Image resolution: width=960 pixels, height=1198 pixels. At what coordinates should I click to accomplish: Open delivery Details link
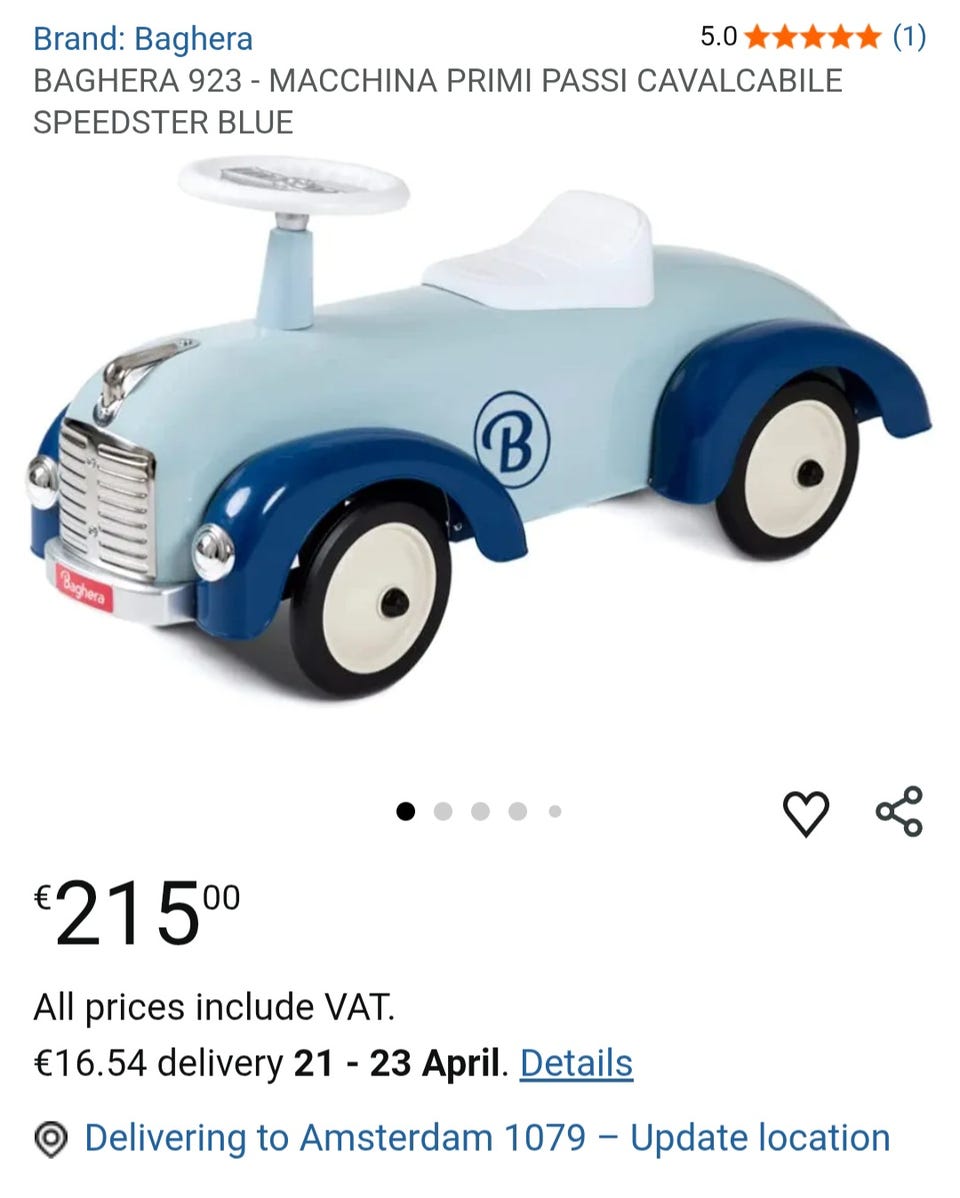pyautogui.click(x=576, y=1063)
